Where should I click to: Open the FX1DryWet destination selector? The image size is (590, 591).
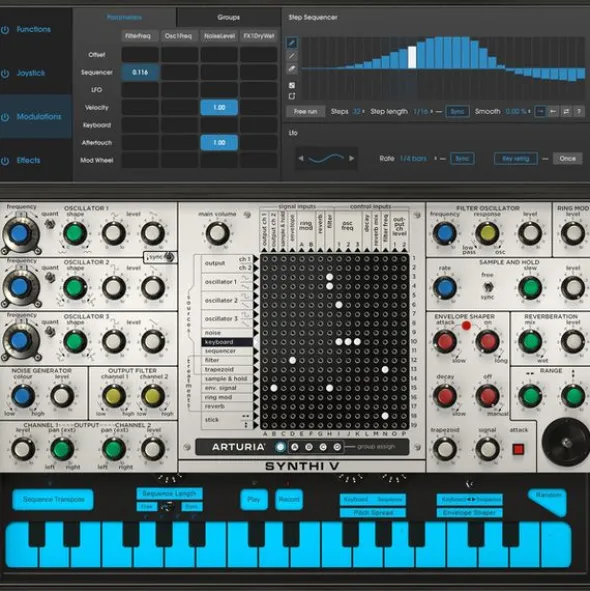coord(259,36)
